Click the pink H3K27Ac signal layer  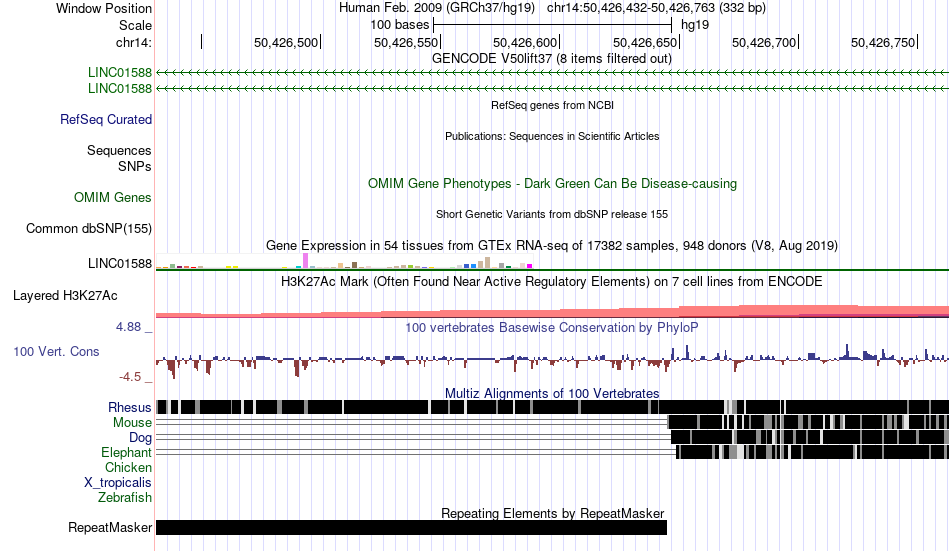pos(552,313)
